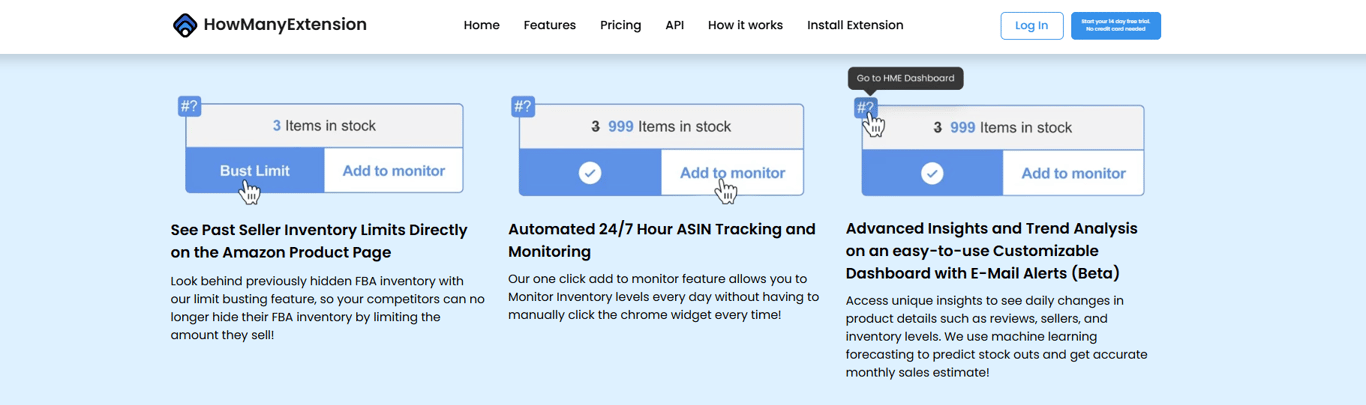Image resolution: width=1366 pixels, height=405 pixels.
Task: Click the paragraph starting 'Look behind previously hidden'
Action: tap(327, 308)
